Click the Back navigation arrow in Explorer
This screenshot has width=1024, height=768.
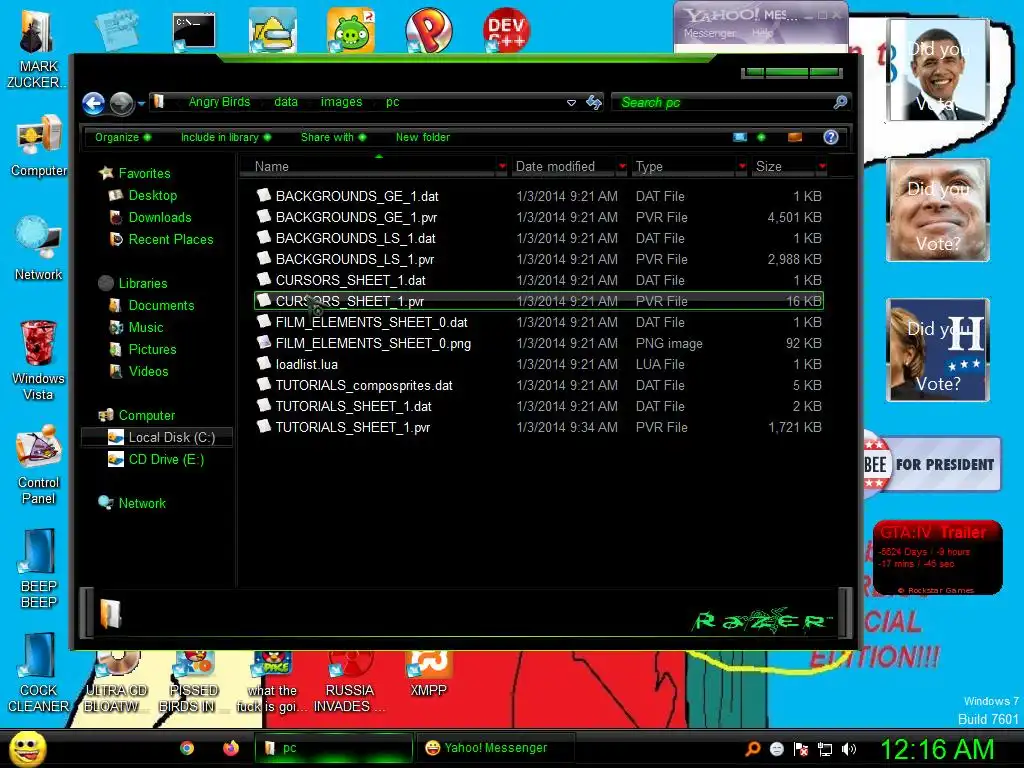click(x=93, y=103)
